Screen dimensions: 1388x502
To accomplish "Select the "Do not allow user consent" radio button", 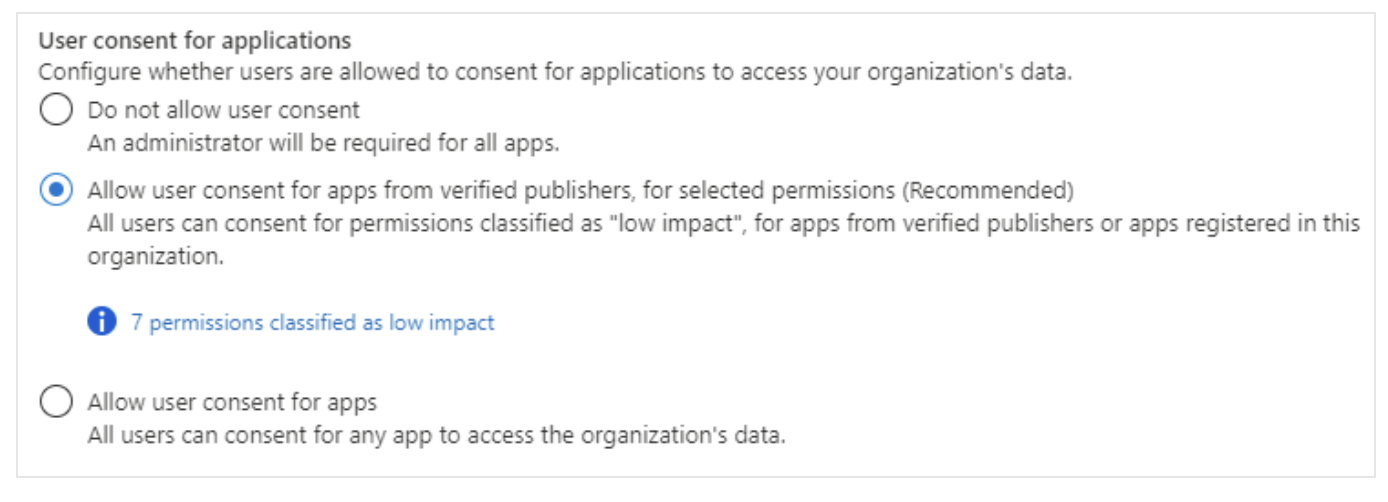I will point(55,109).
